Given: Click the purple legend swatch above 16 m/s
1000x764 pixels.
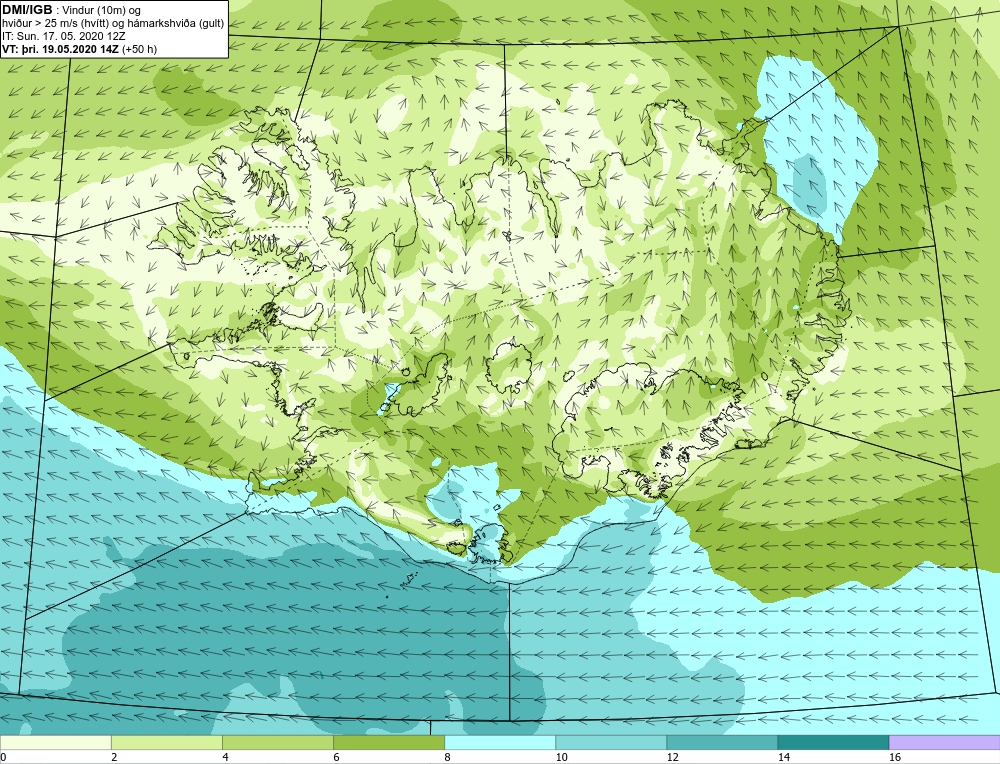Looking at the screenshot, I should click(945, 742).
